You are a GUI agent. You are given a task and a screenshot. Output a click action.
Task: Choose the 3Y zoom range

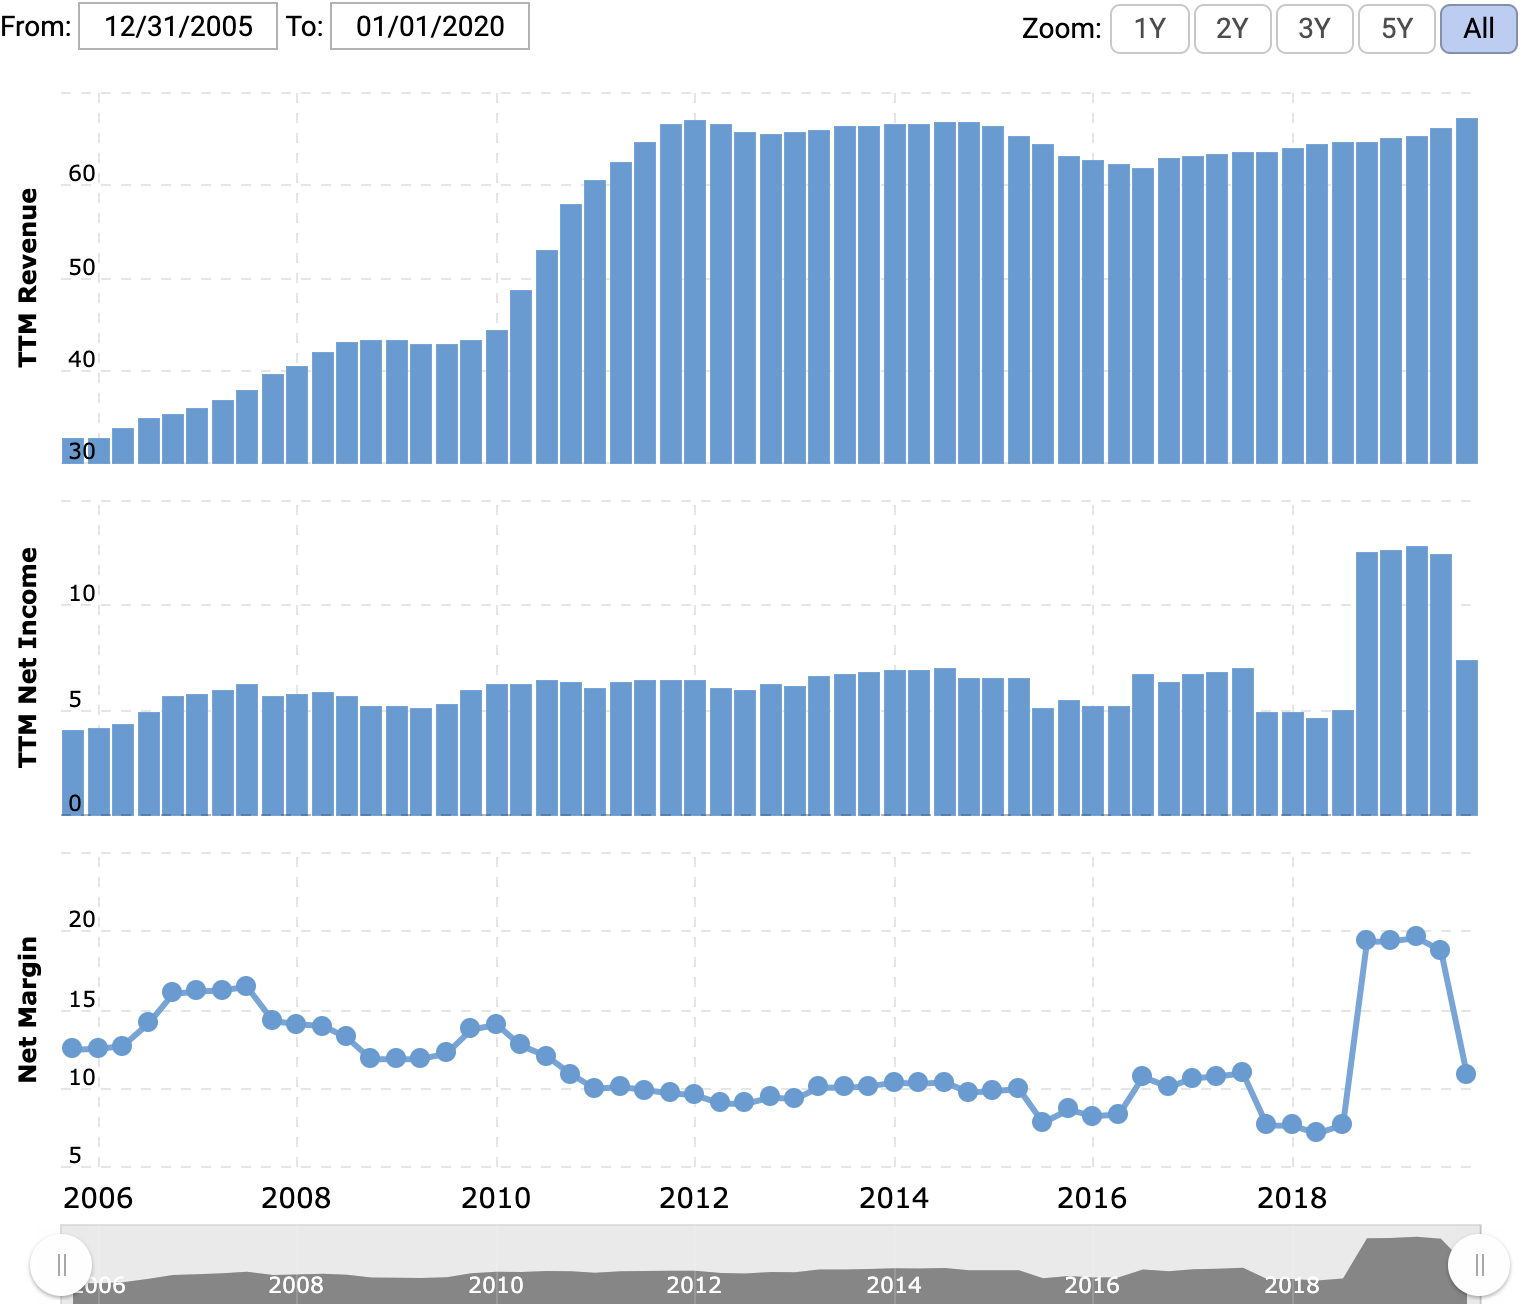tap(1314, 28)
